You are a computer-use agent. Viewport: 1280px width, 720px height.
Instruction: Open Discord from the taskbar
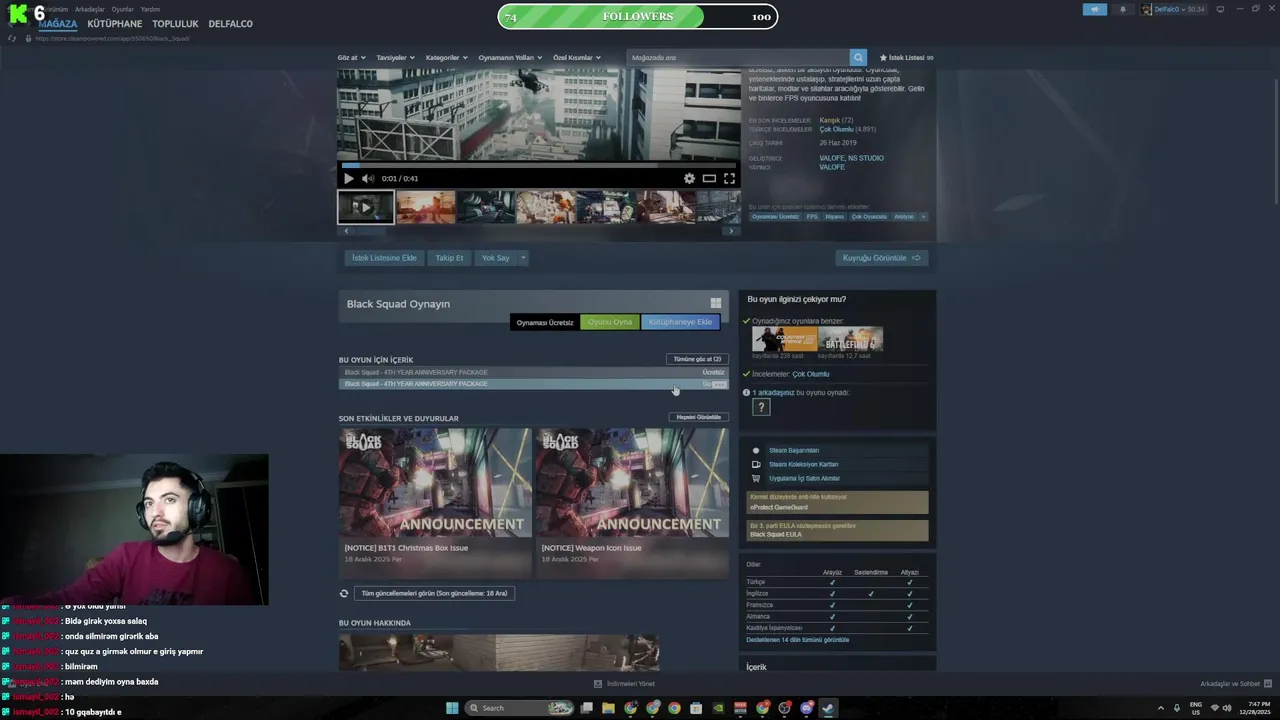pyautogui.click(x=806, y=708)
